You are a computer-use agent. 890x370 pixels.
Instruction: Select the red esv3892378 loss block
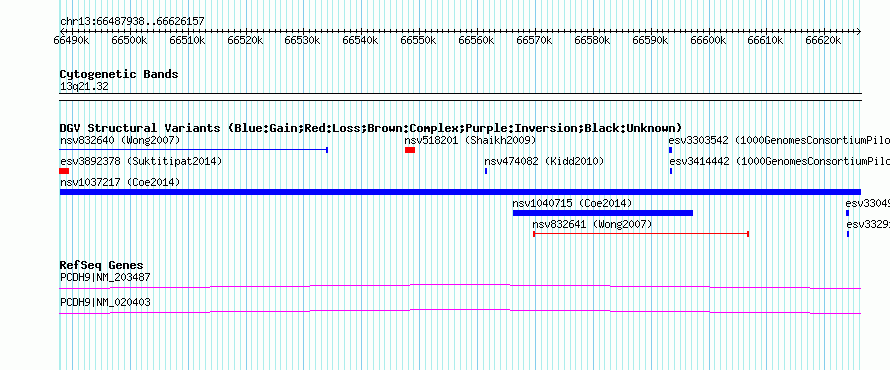point(64,171)
